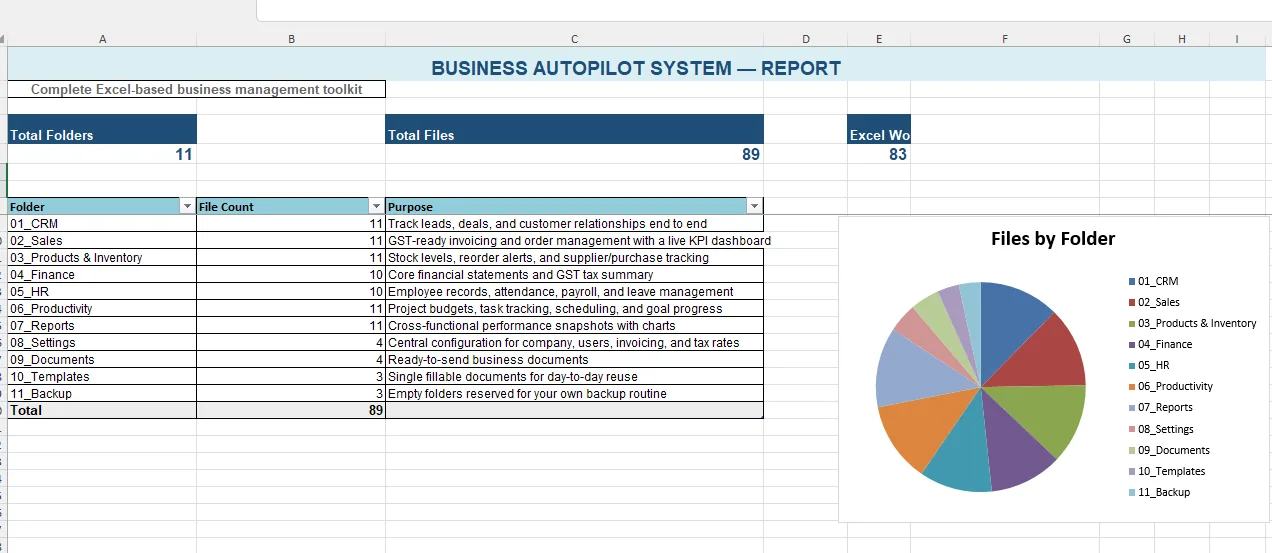Select column B header
Screen dimensions: 1272x553
[291, 39]
